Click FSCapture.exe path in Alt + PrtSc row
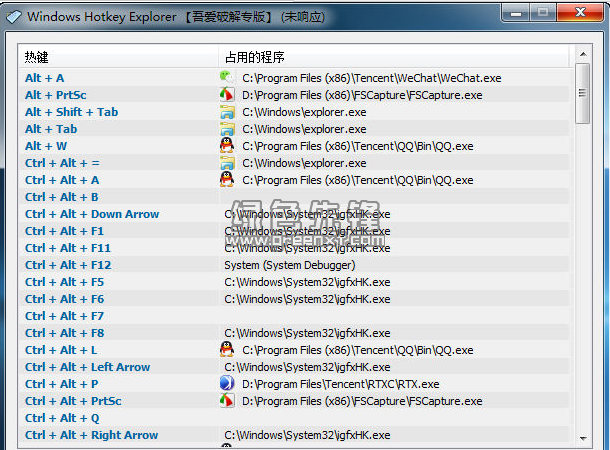This screenshot has width=610, height=450. tap(362, 95)
